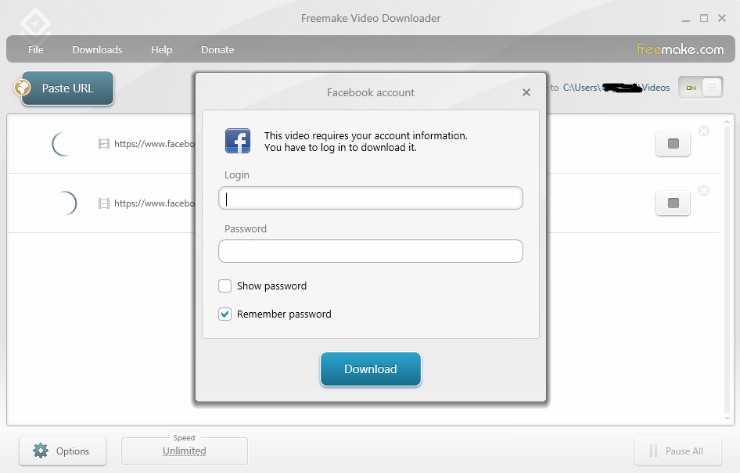Close the Freemake Video Downloader window
Screen dimensions: 740x473
[x=722, y=18]
